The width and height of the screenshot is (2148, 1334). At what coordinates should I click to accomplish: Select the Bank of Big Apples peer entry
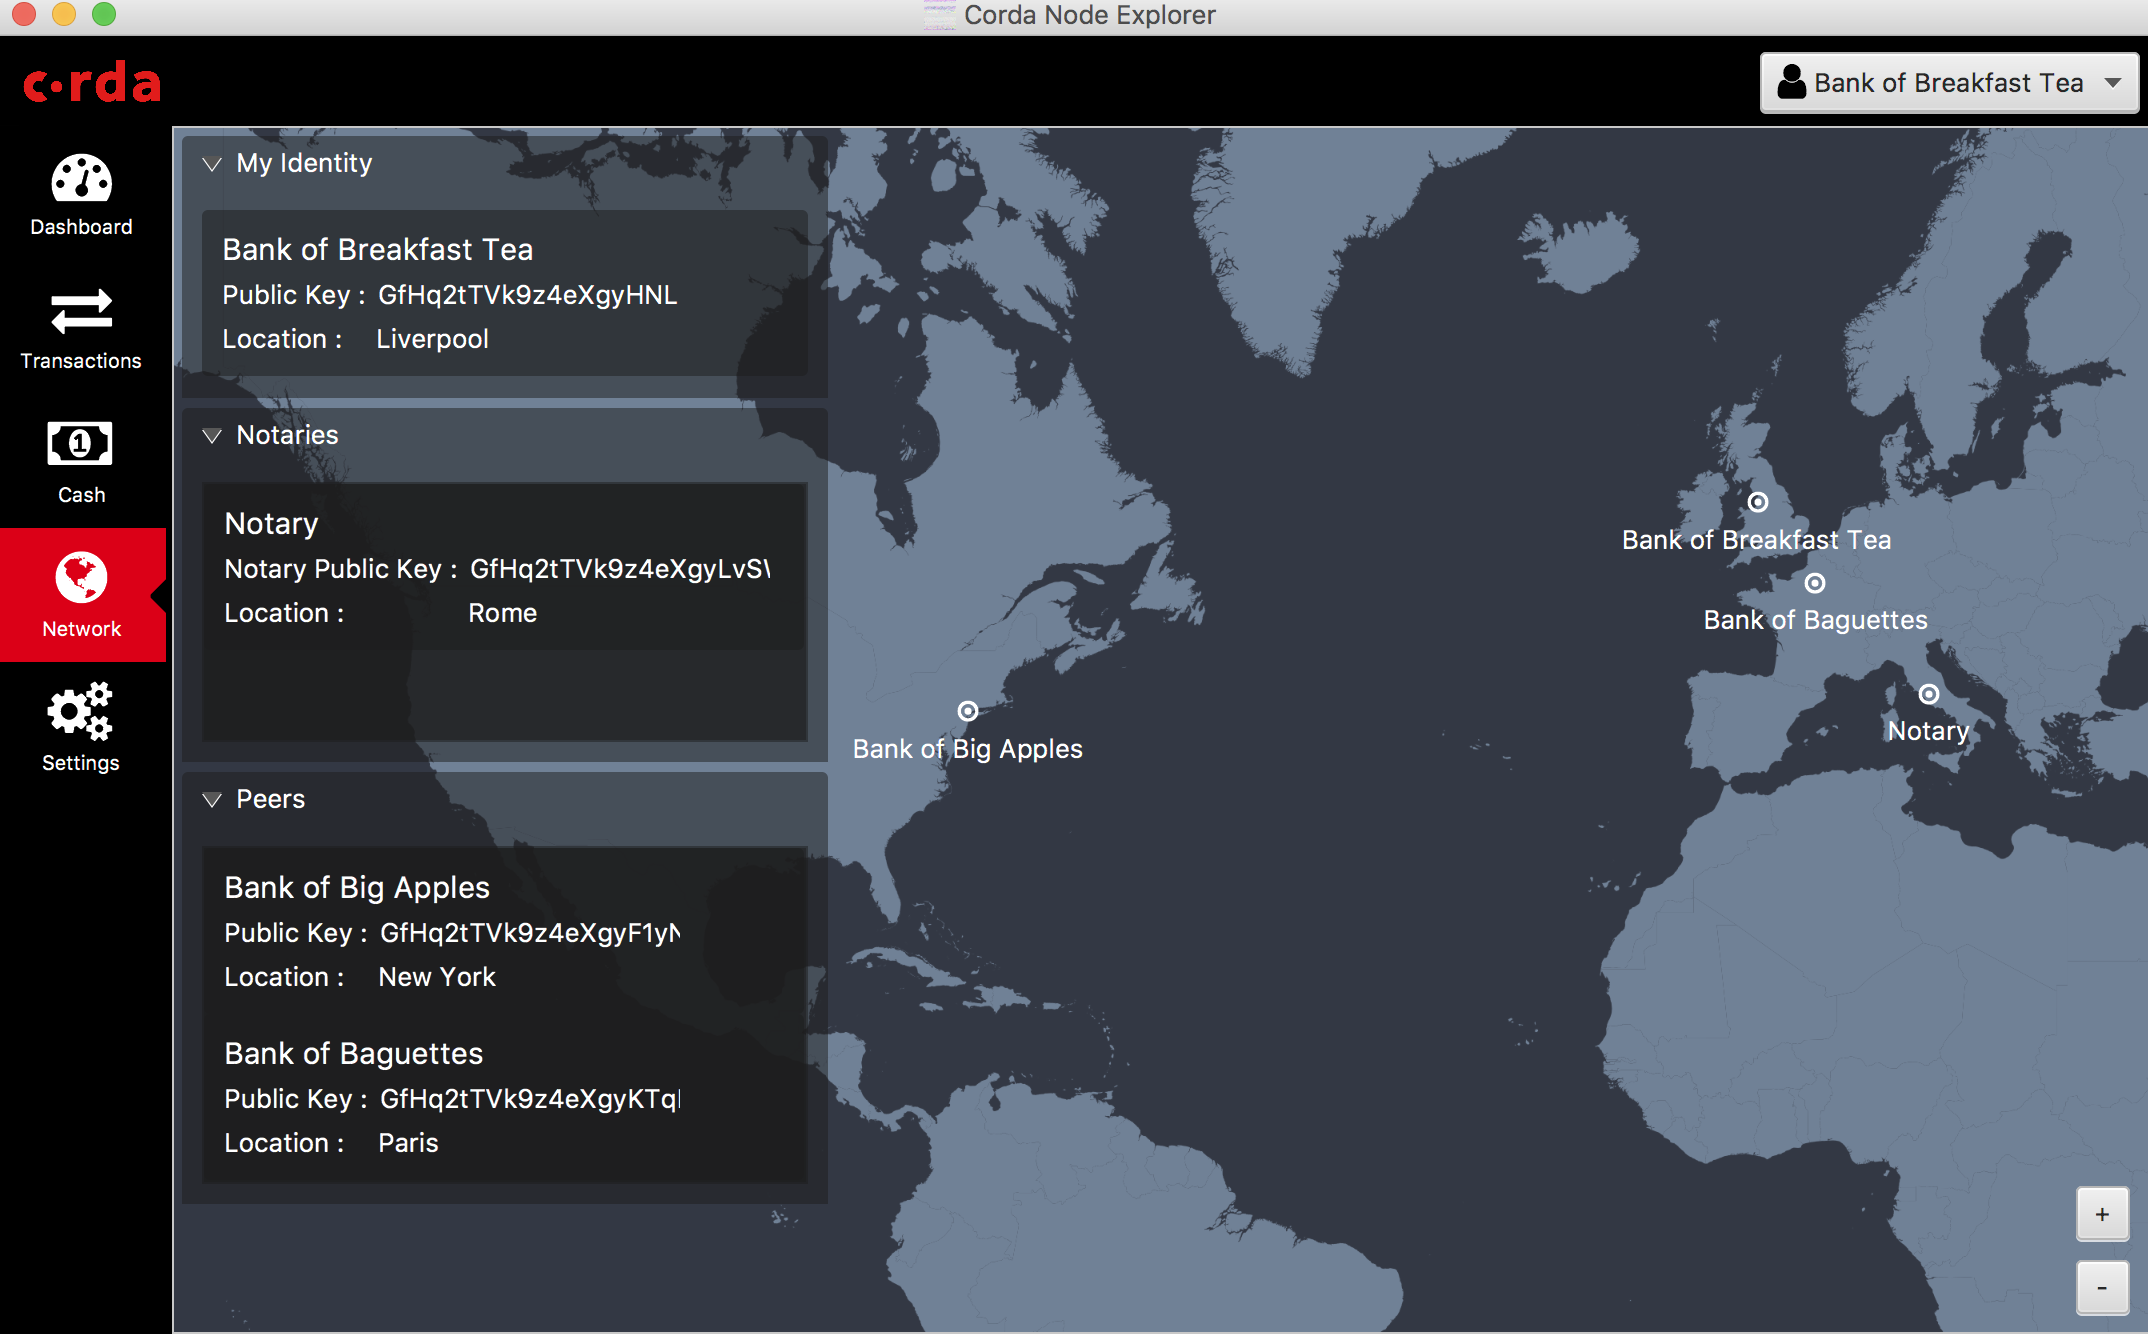(x=505, y=931)
